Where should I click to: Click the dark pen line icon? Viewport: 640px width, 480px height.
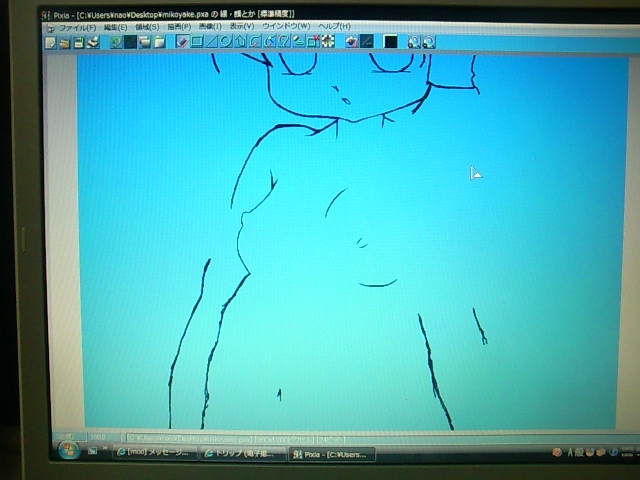[366, 42]
